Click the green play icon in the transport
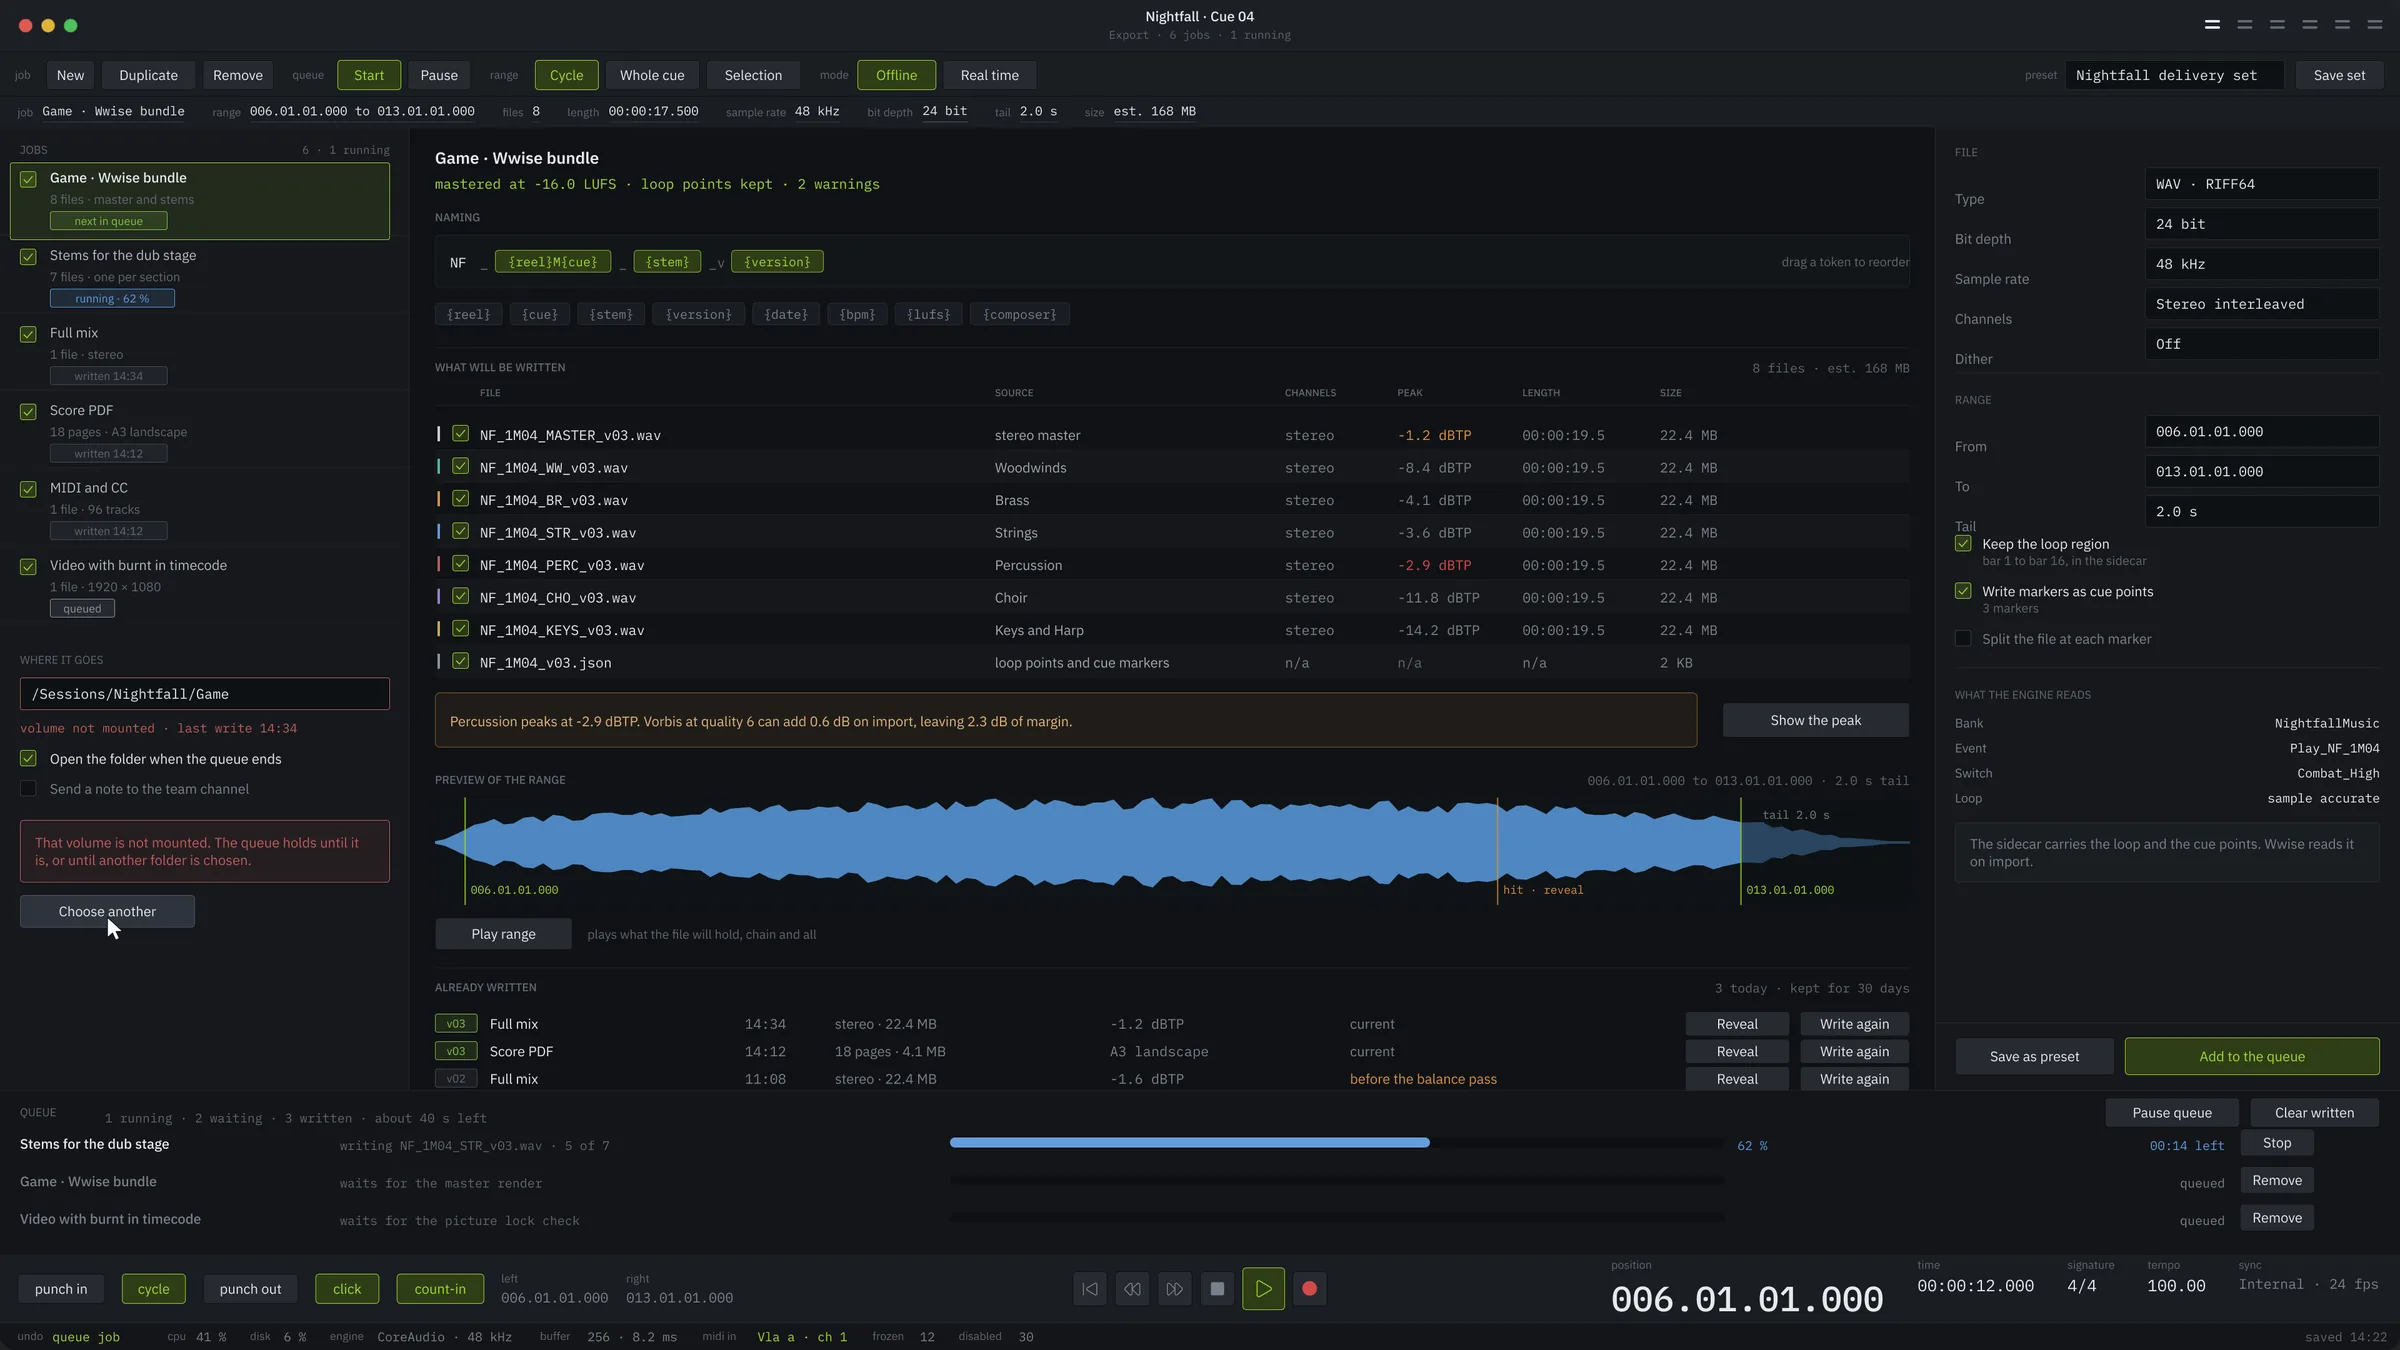This screenshot has height=1350, width=2400. (1263, 1289)
